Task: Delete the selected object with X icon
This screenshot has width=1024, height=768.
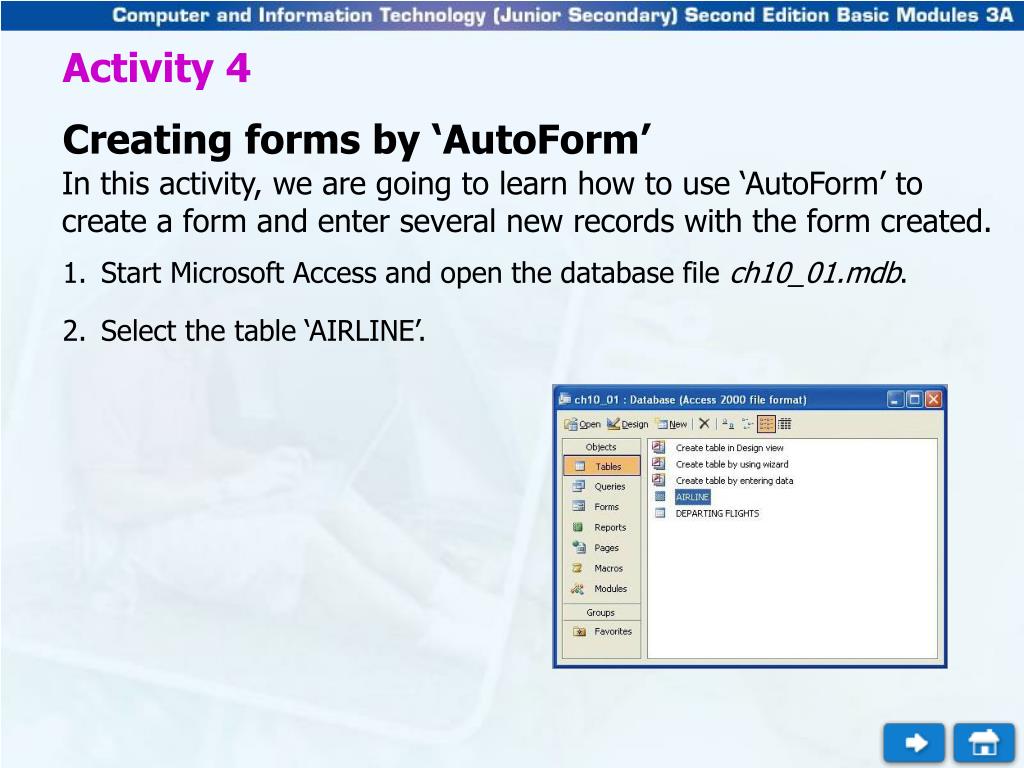Action: (x=704, y=424)
